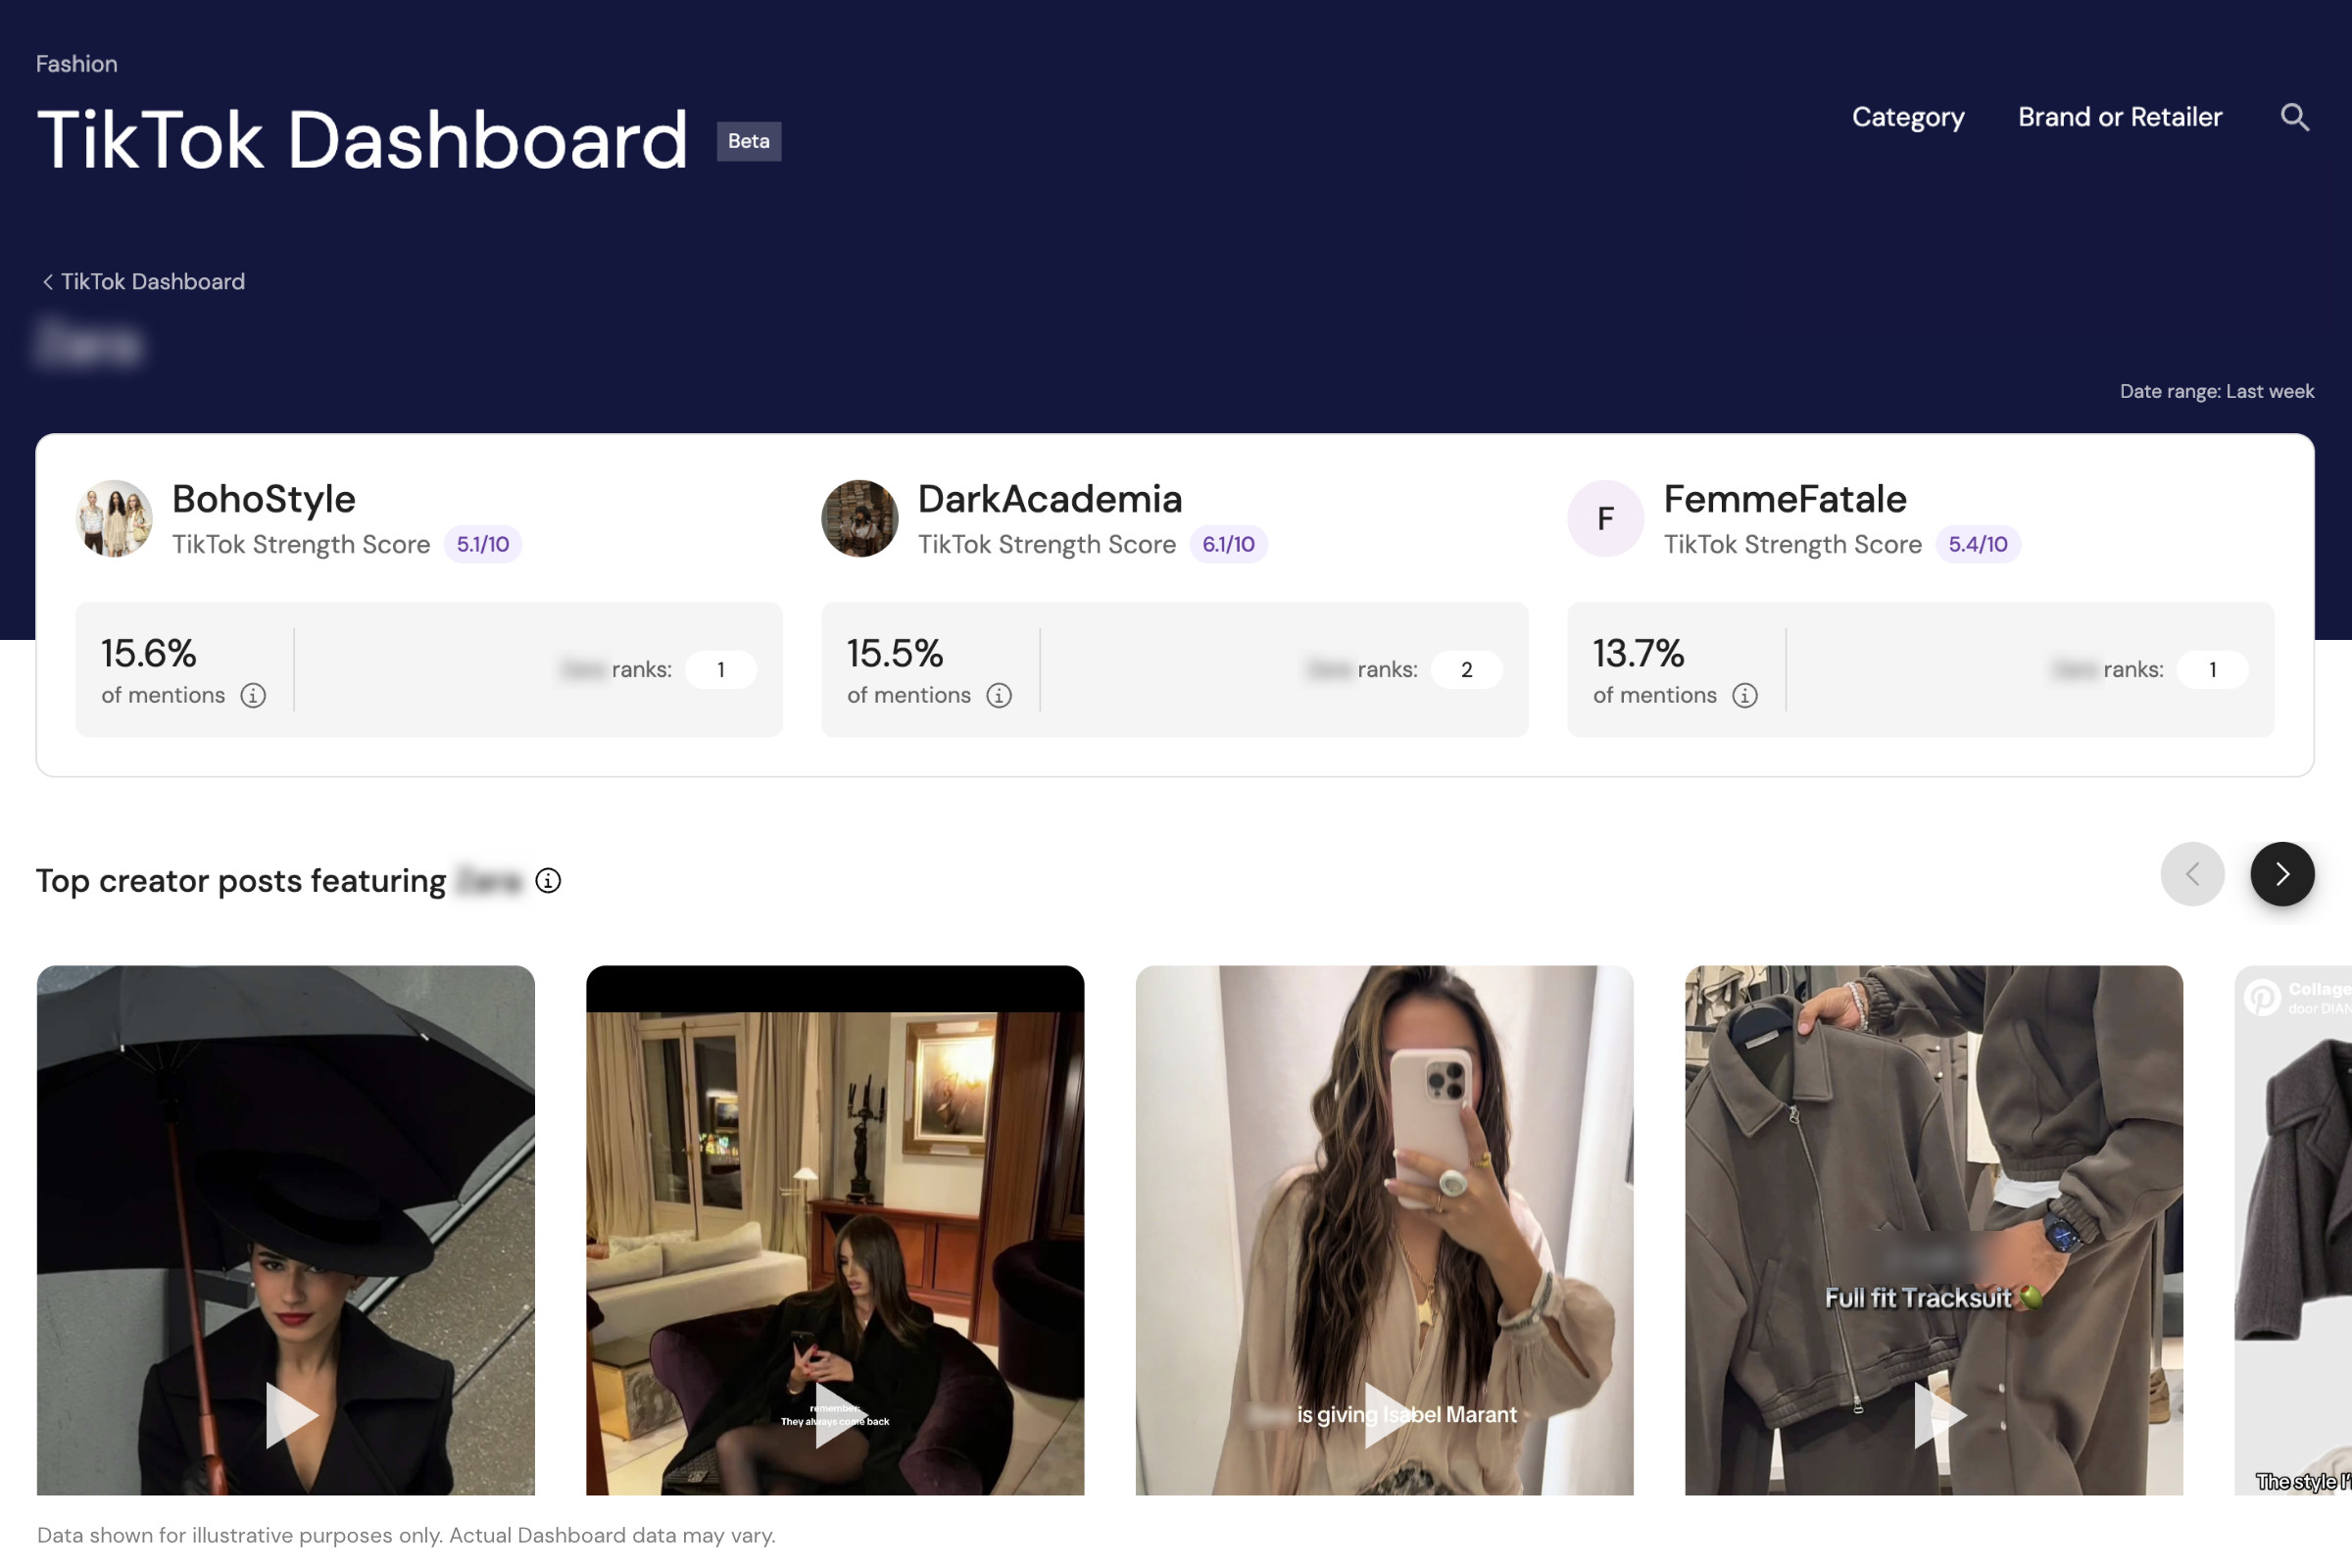Open the Category menu
Viewport: 2352px width, 1568px height.
(1908, 117)
